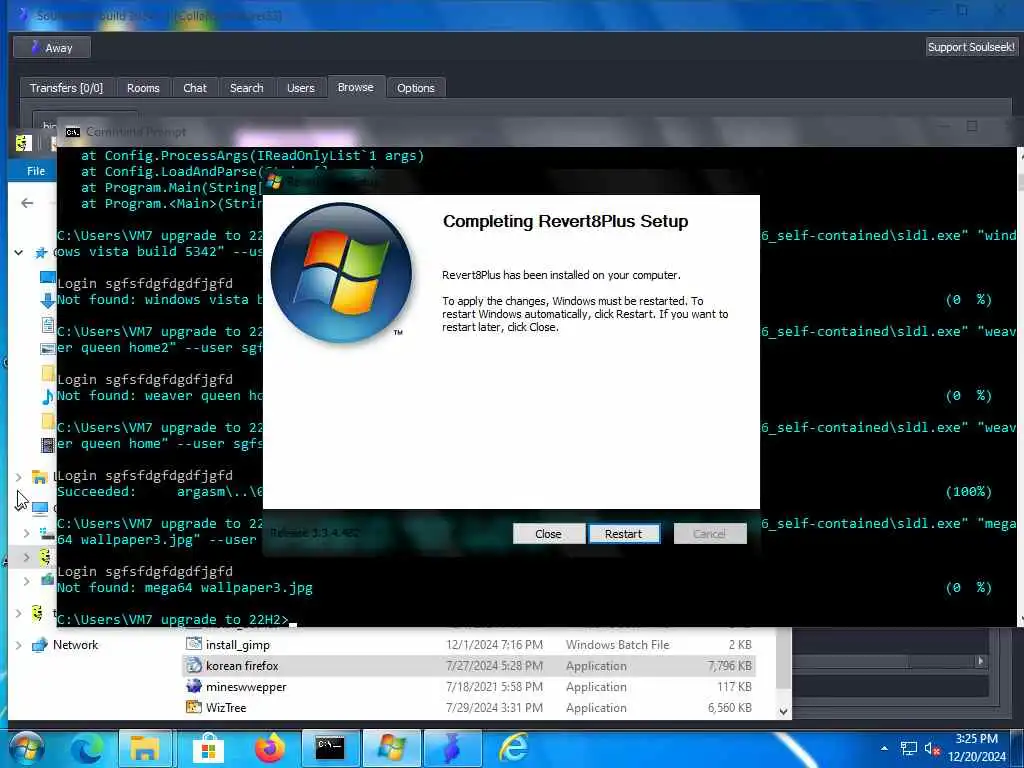This screenshot has height=768, width=1024.
Task: Select the Desktop icon in navigation pane
Action: click(48, 277)
